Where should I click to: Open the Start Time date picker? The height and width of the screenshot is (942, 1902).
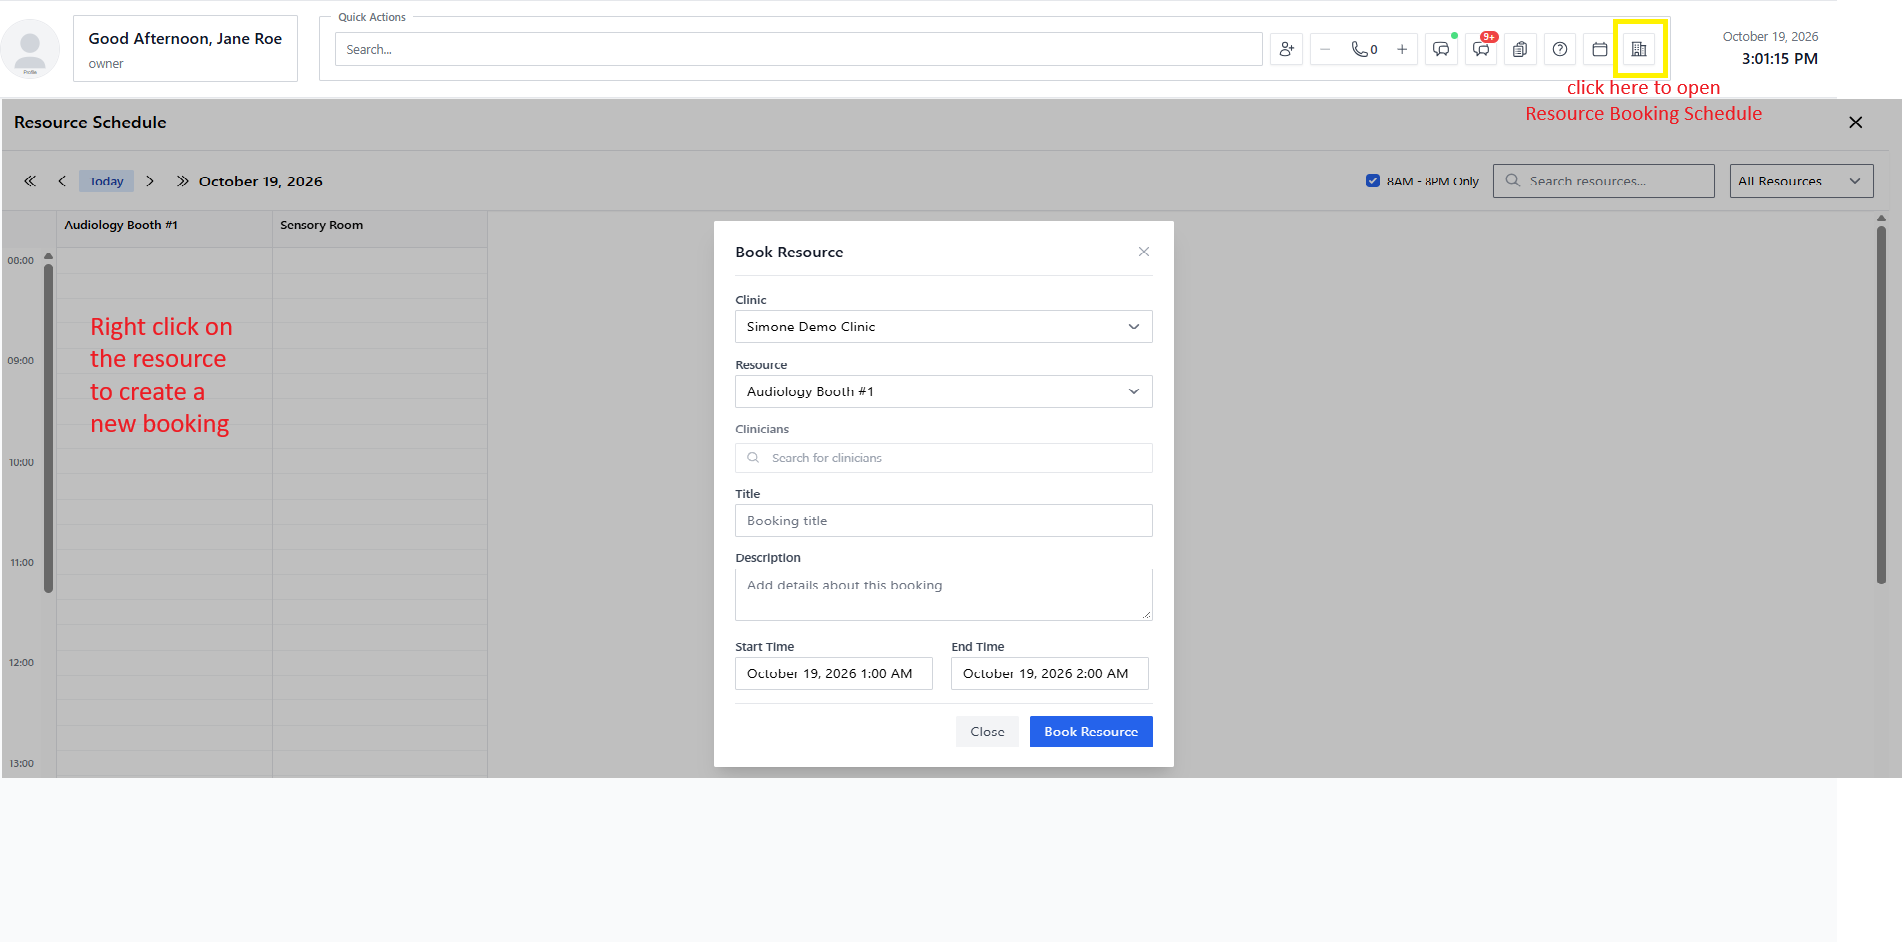834,674
